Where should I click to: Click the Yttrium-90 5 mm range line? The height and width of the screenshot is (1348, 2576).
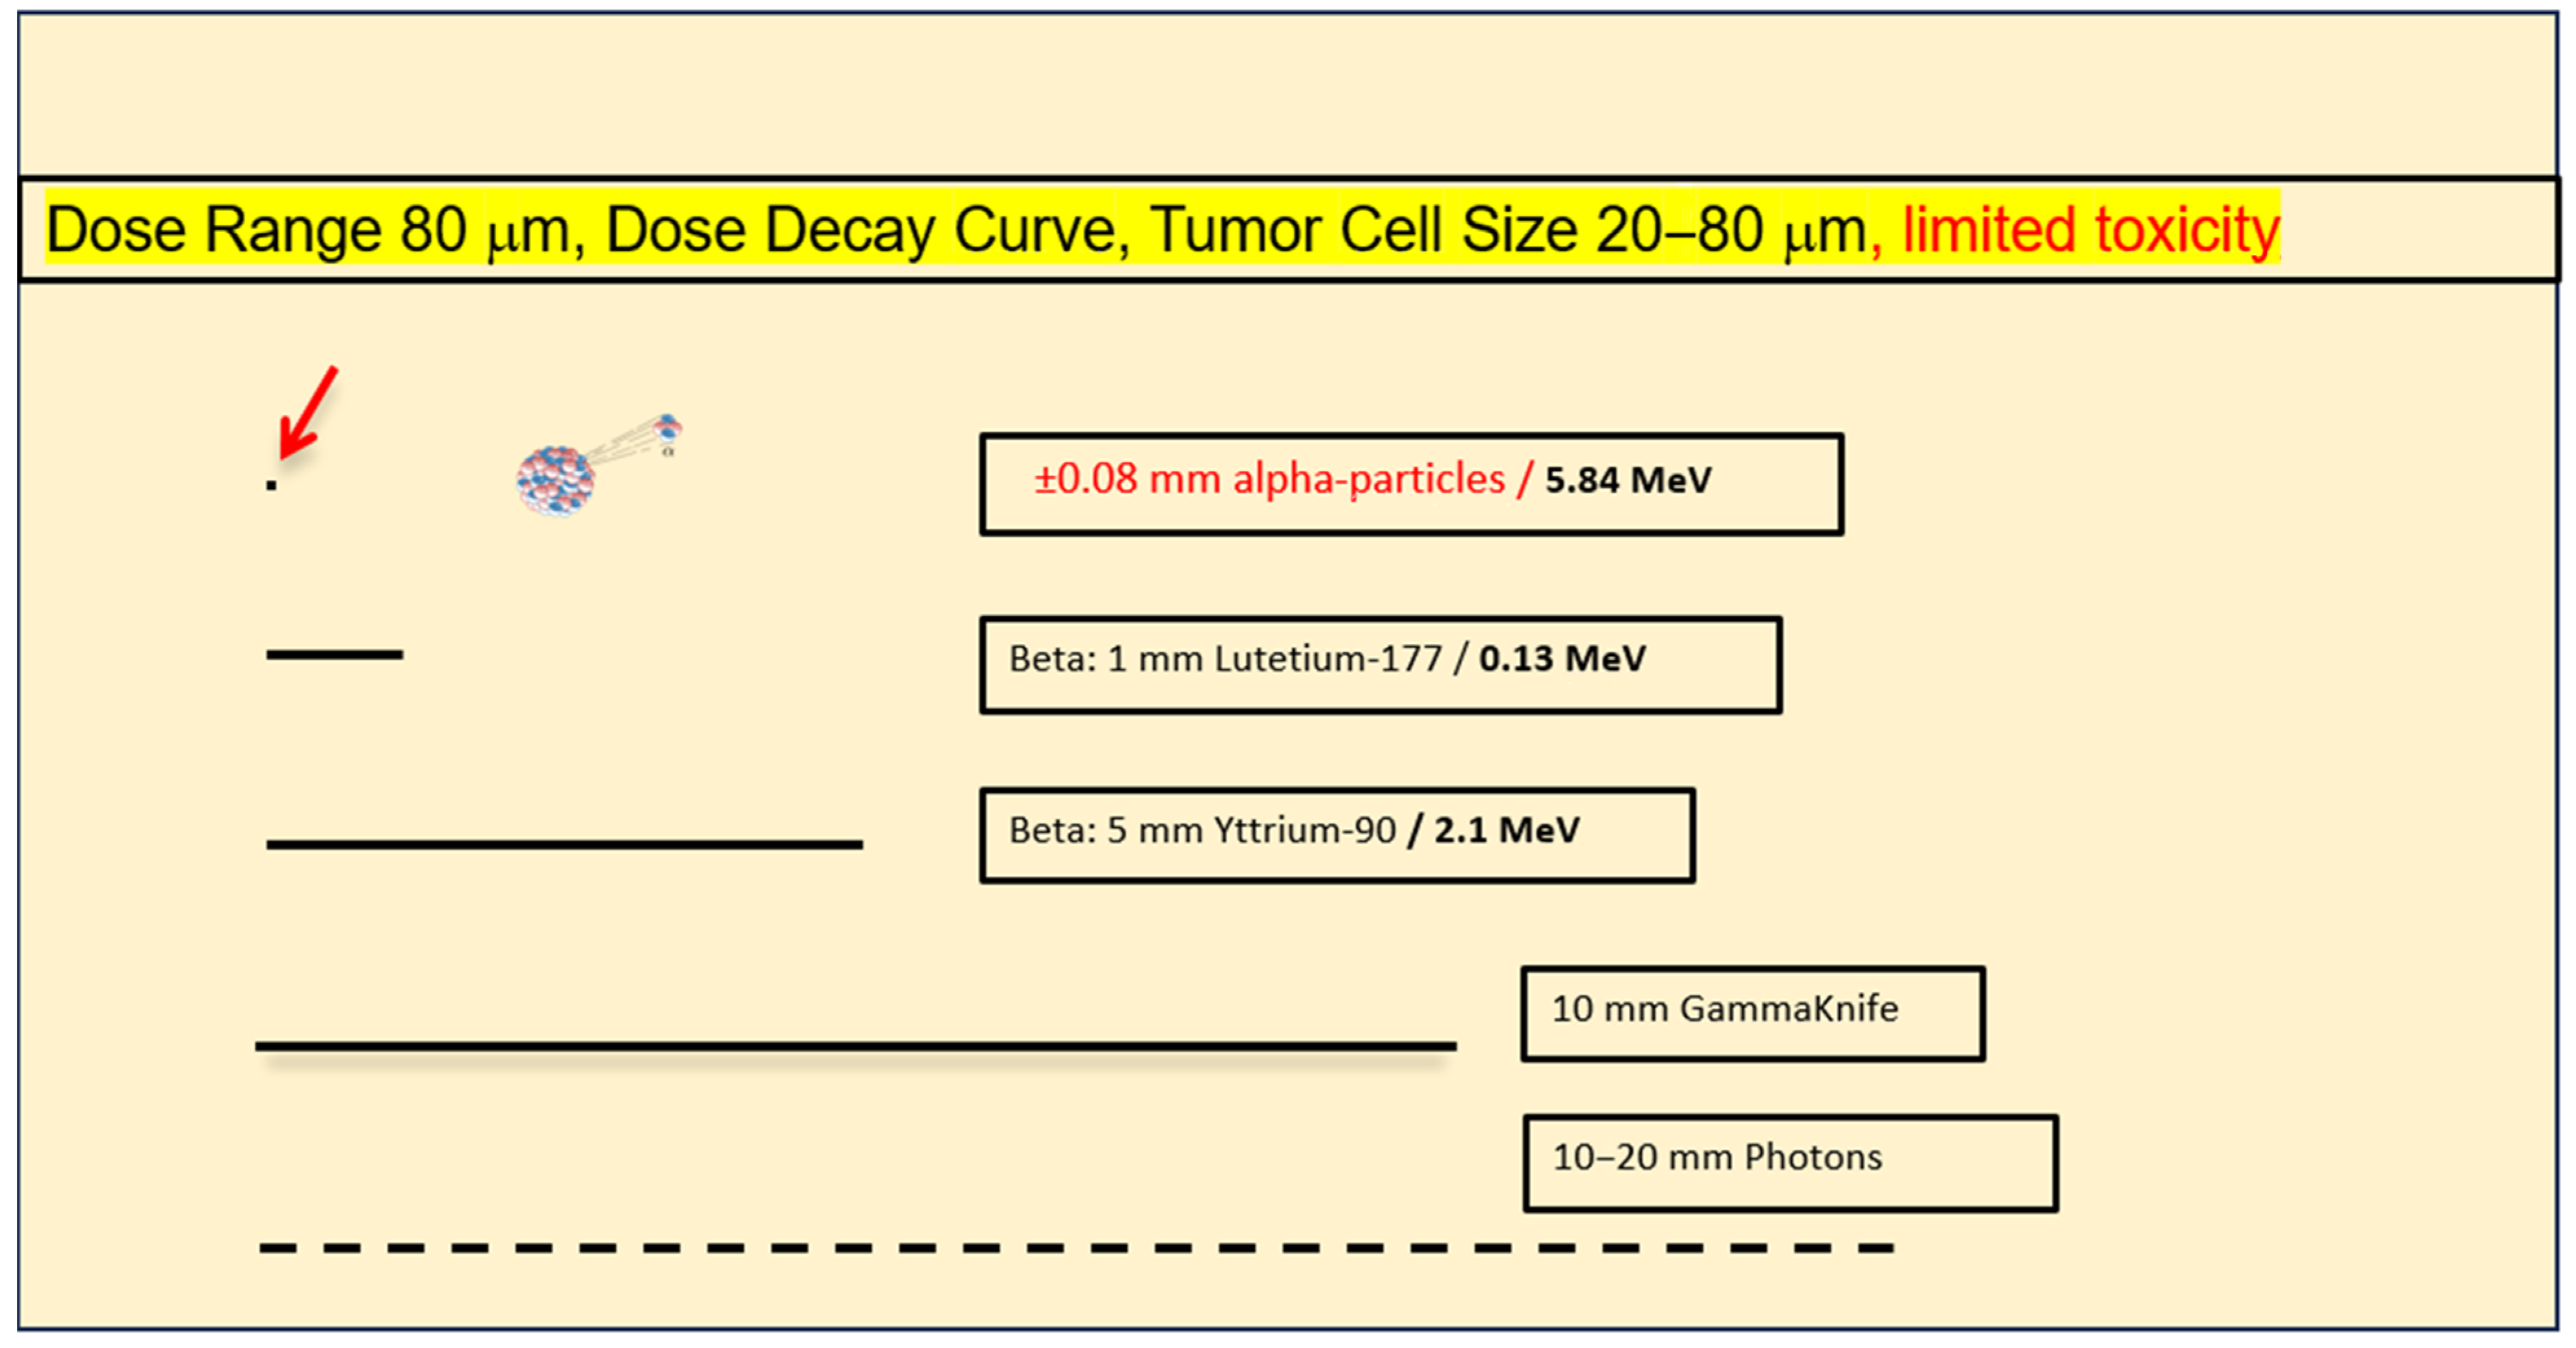tap(564, 844)
